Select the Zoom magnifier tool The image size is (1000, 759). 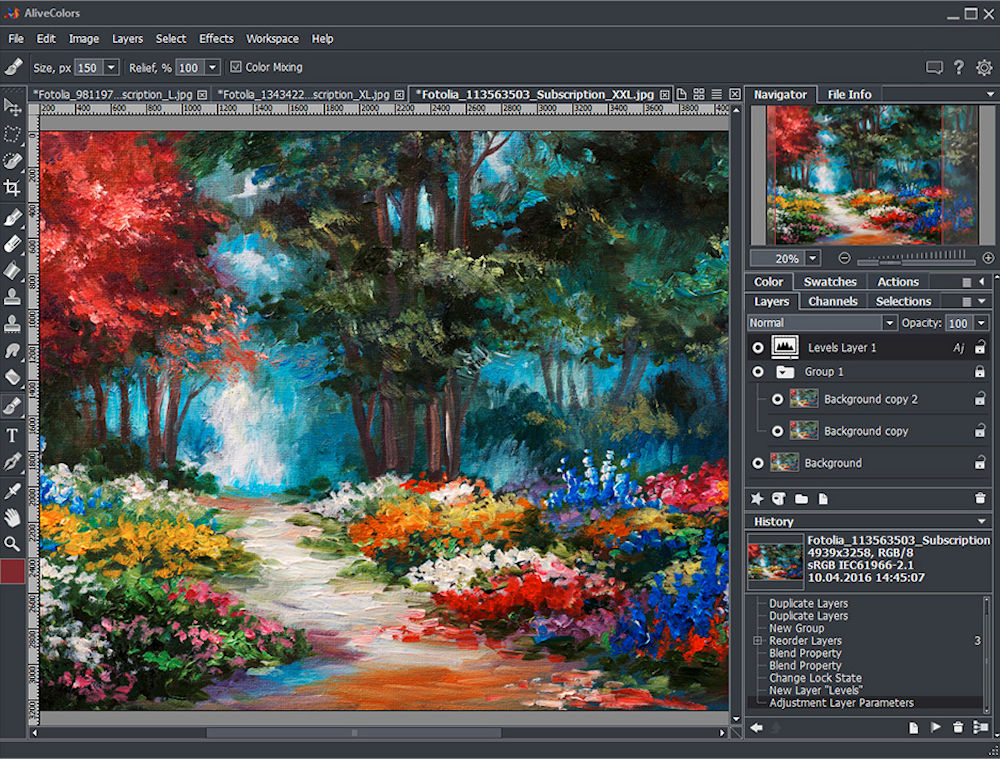13,544
